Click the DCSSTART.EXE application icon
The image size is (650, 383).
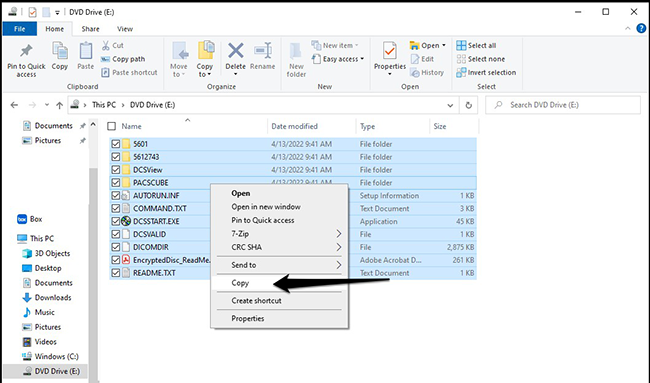pos(126,221)
